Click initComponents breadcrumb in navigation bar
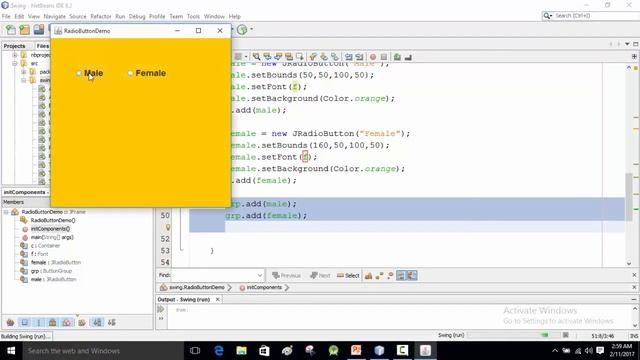640x360 pixels. 260,287
